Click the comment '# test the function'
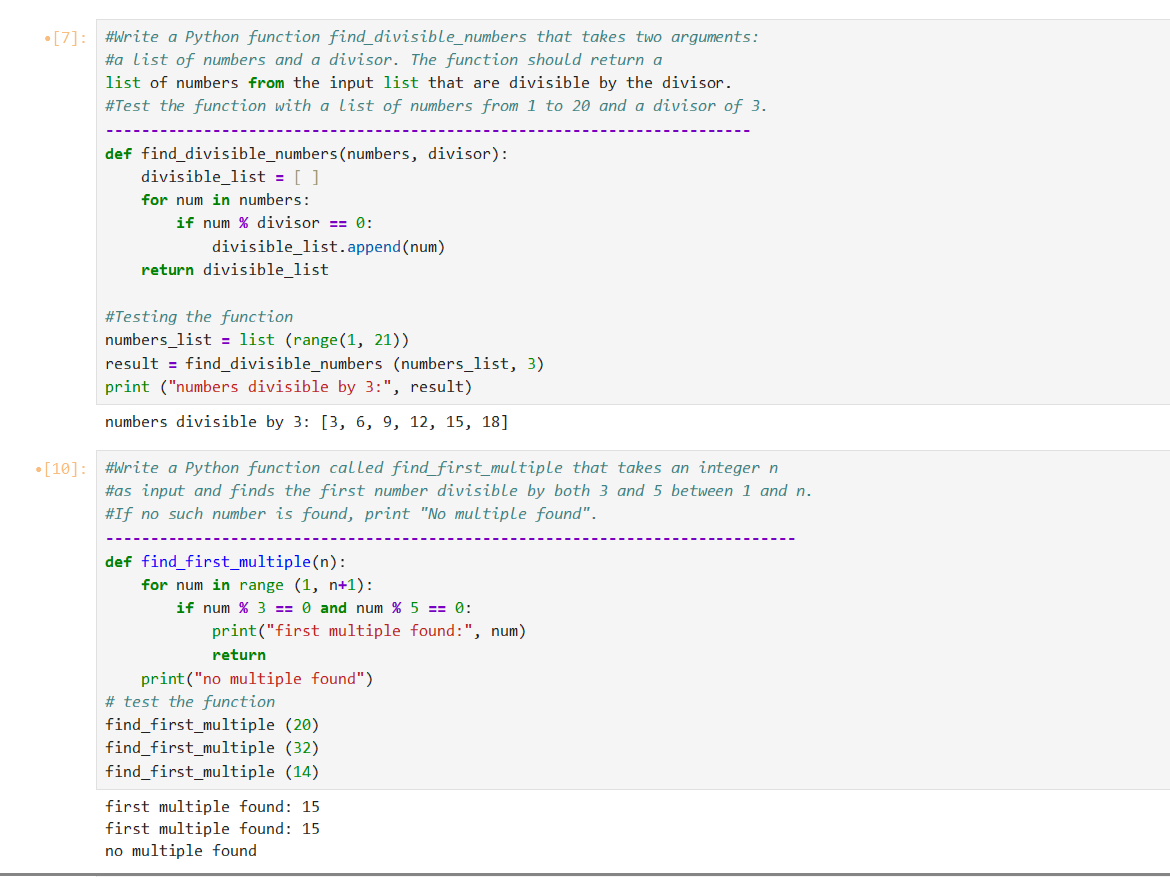 [190, 702]
